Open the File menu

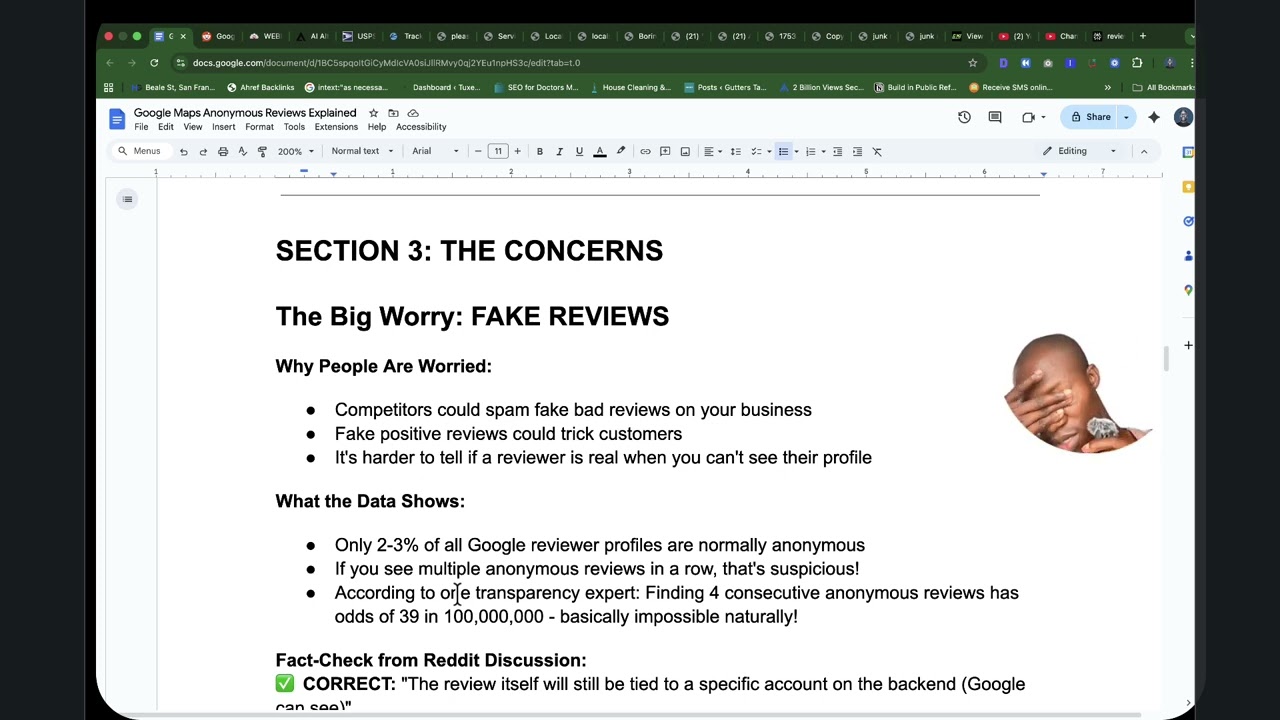tap(141, 127)
